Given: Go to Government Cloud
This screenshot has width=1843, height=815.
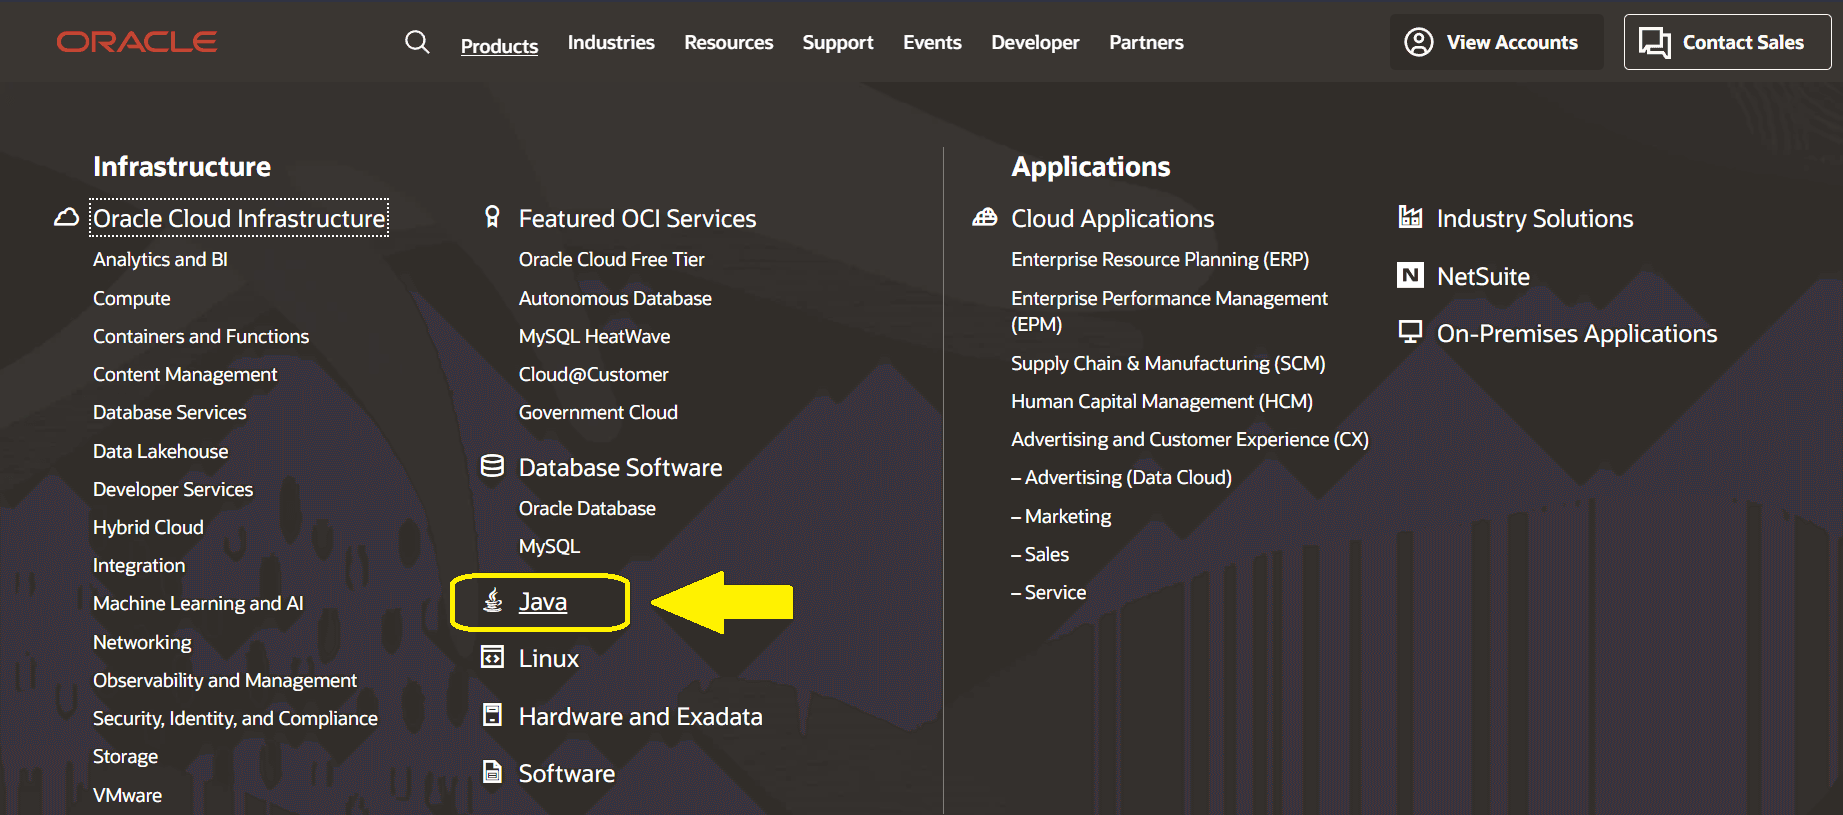Looking at the screenshot, I should pos(598,412).
